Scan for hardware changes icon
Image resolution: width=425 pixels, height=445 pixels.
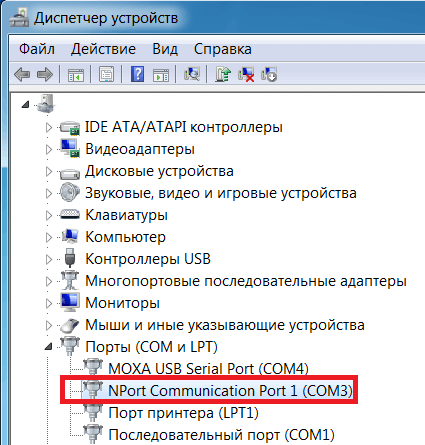[192, 74]
